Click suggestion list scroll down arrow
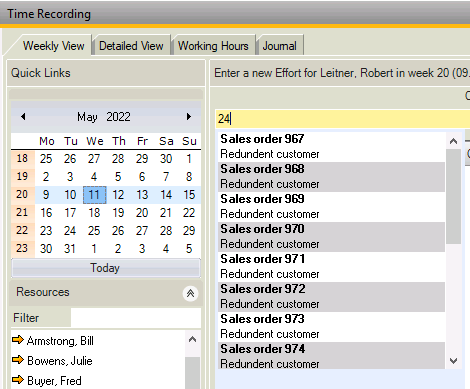The image size is (470, 389). click(x=453, y=361)
